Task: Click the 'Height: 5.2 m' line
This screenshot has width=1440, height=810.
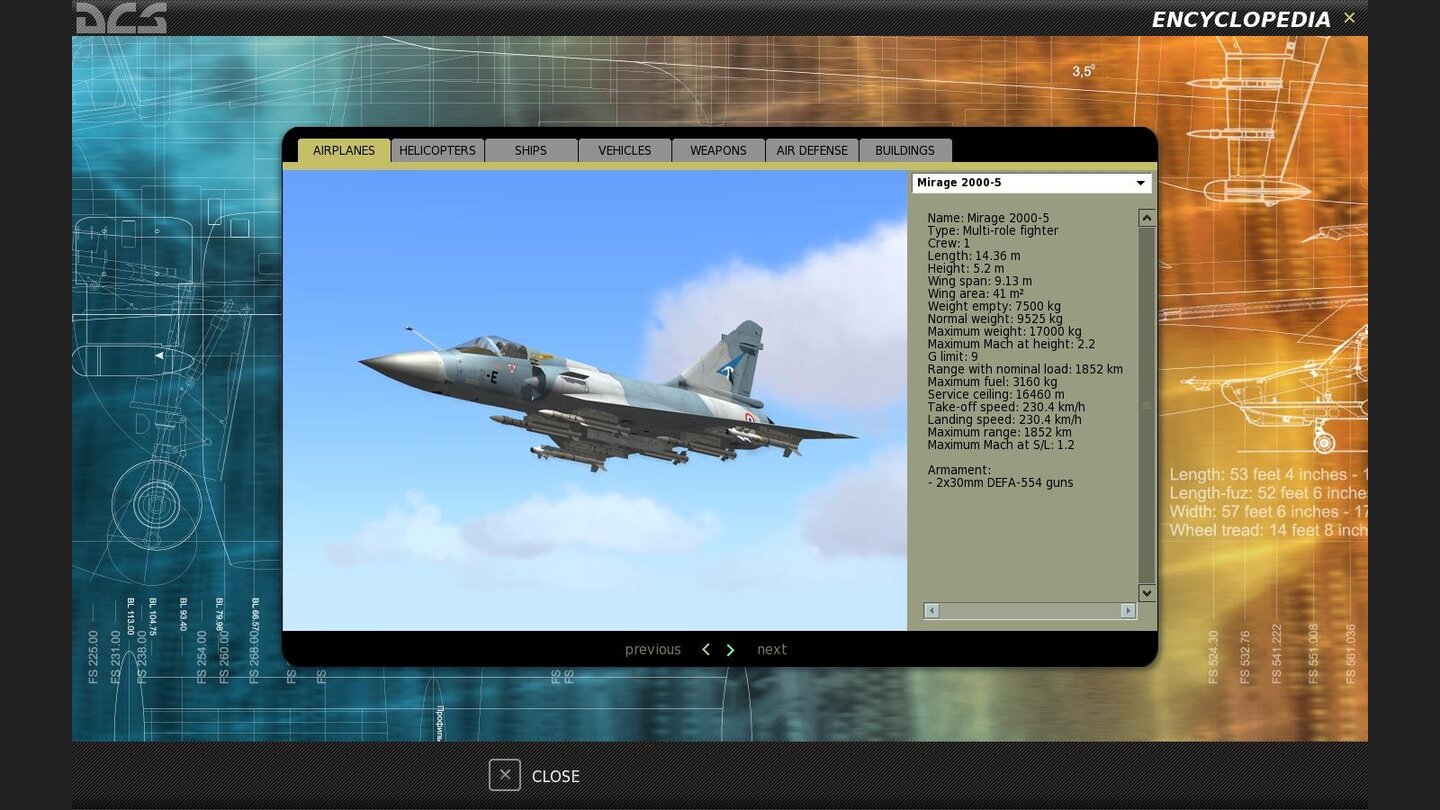Action: (965, 268)
